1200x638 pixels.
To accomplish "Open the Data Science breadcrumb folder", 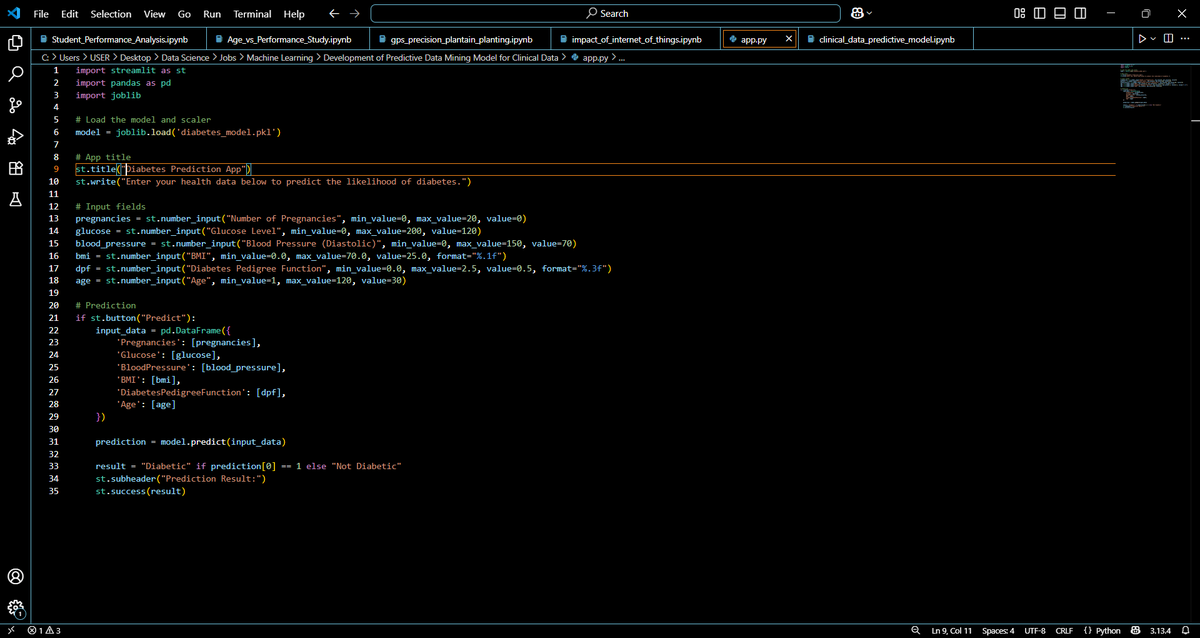I will coord(187,58).
